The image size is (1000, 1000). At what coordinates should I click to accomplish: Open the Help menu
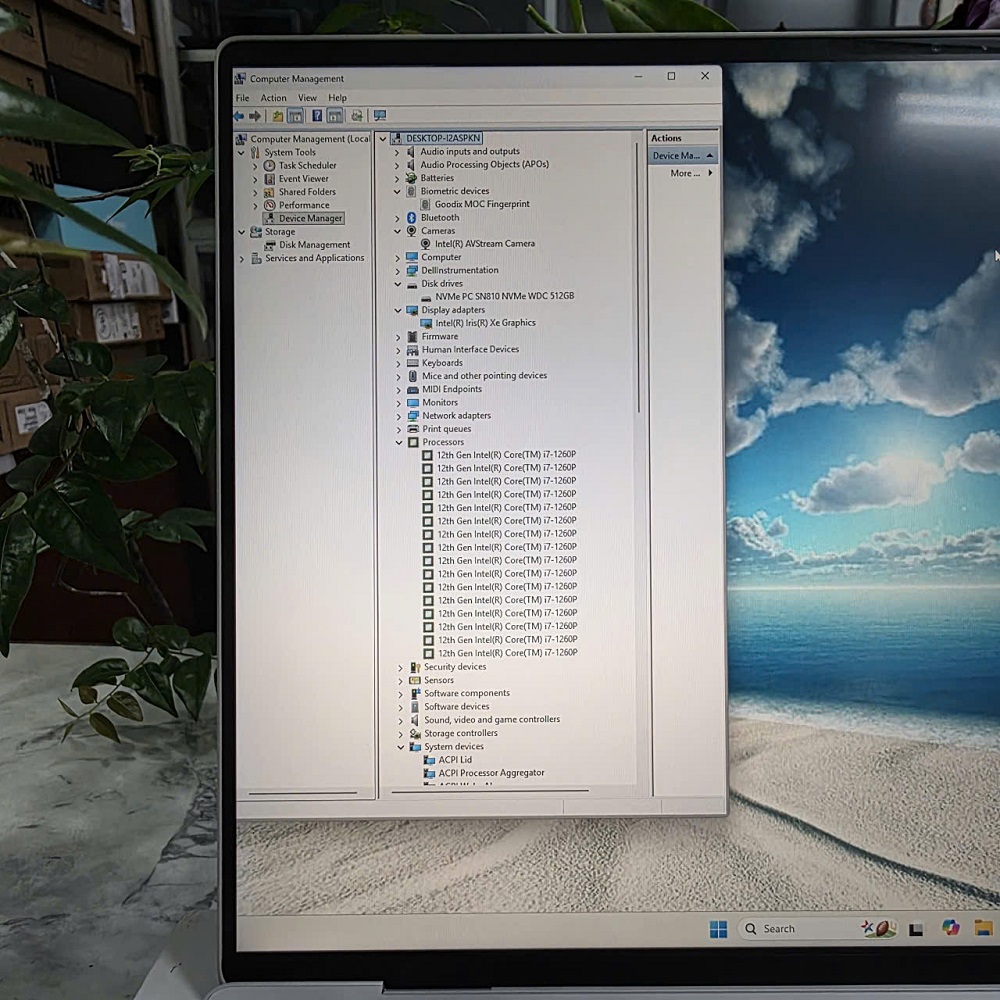[337, 98]
